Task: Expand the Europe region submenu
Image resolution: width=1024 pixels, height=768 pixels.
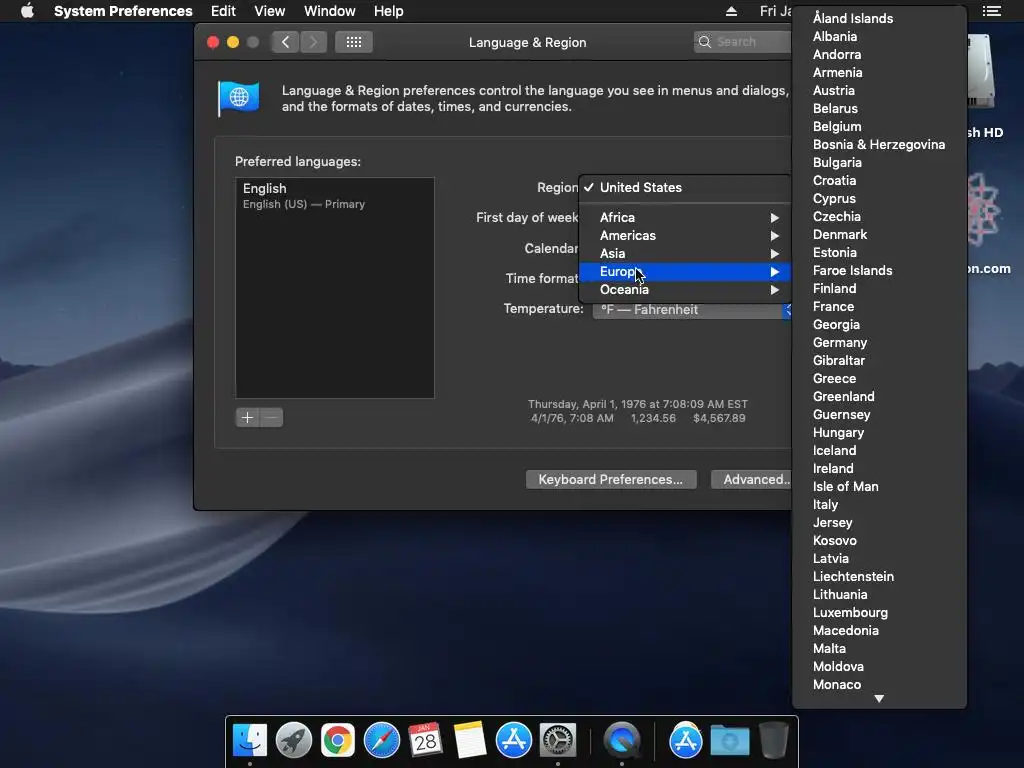Action: click(685, 272)
